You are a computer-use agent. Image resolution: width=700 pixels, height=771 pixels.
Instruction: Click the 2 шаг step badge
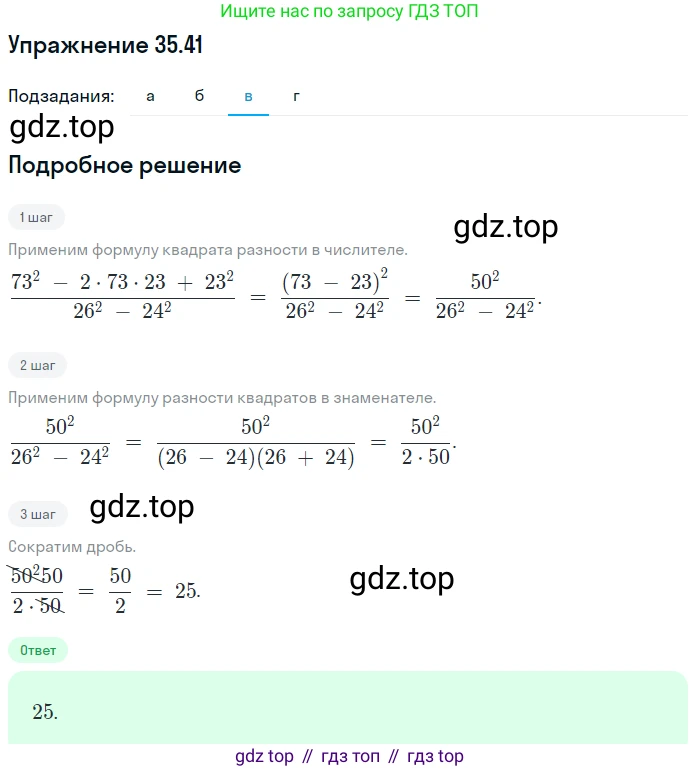(x=37, y=365)
